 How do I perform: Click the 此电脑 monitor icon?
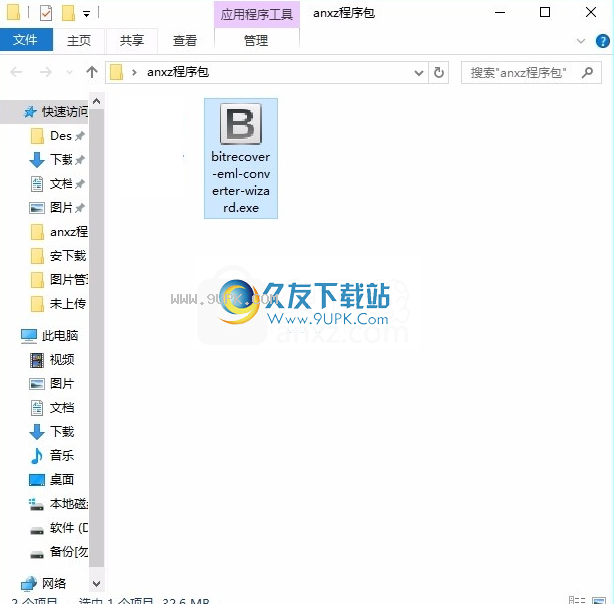tap(29, 336)
